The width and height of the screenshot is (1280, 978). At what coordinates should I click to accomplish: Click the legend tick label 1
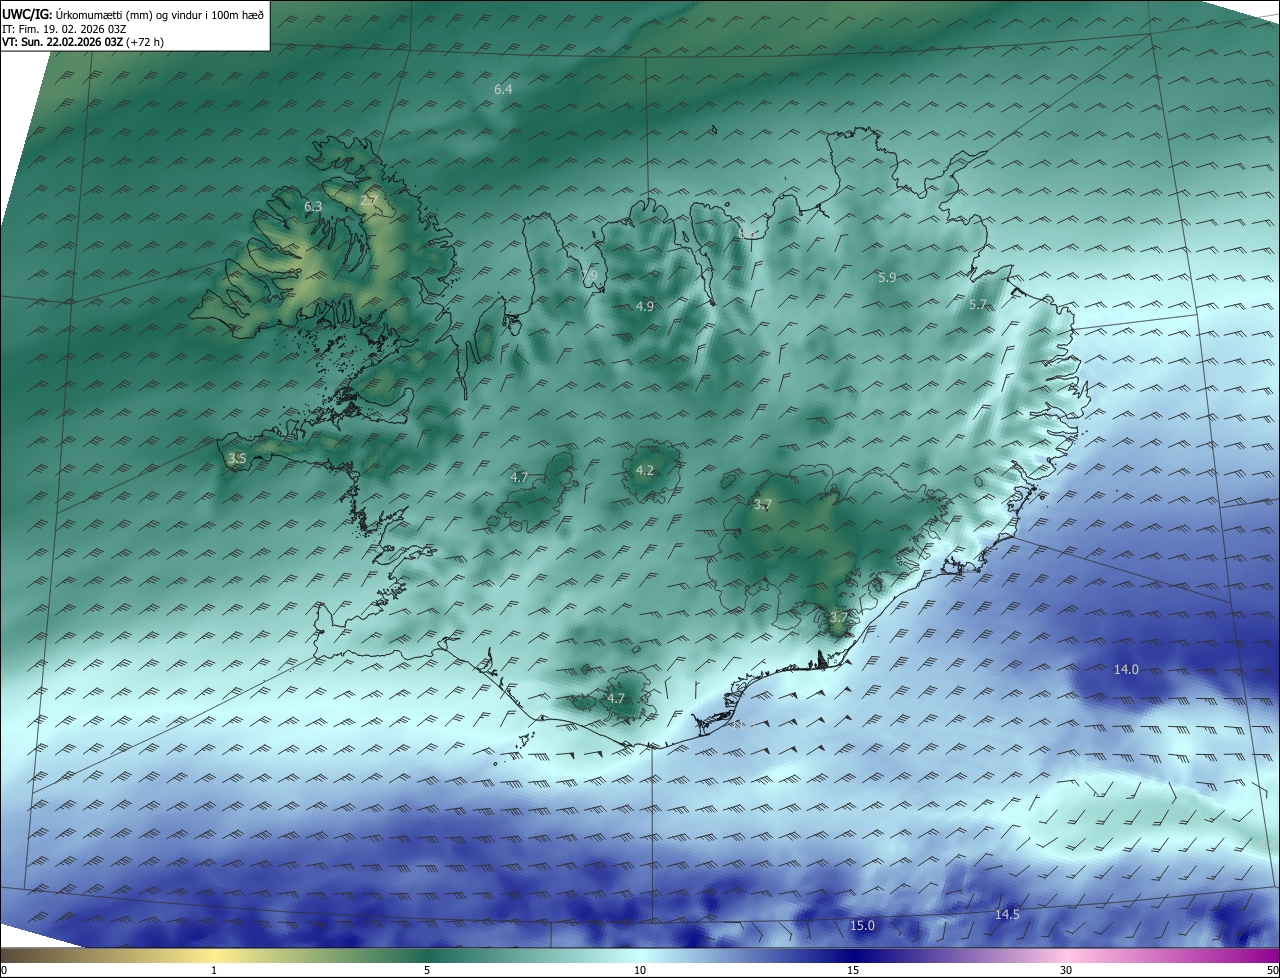214,970
